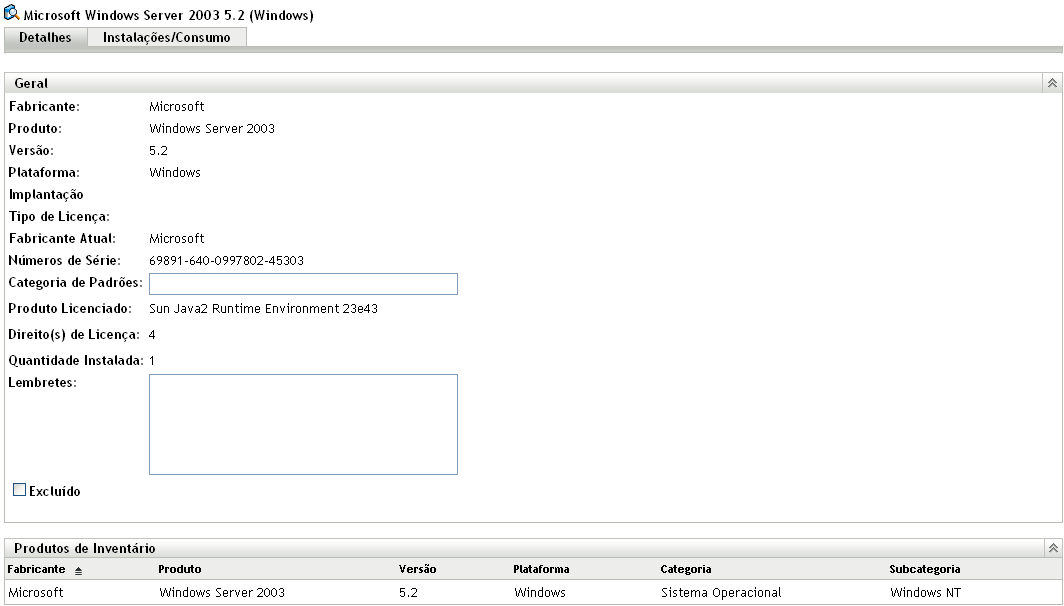The image size is (1064, 606).
Task: Click into the Categoria de Padrões field
Action: coord(303,284)
